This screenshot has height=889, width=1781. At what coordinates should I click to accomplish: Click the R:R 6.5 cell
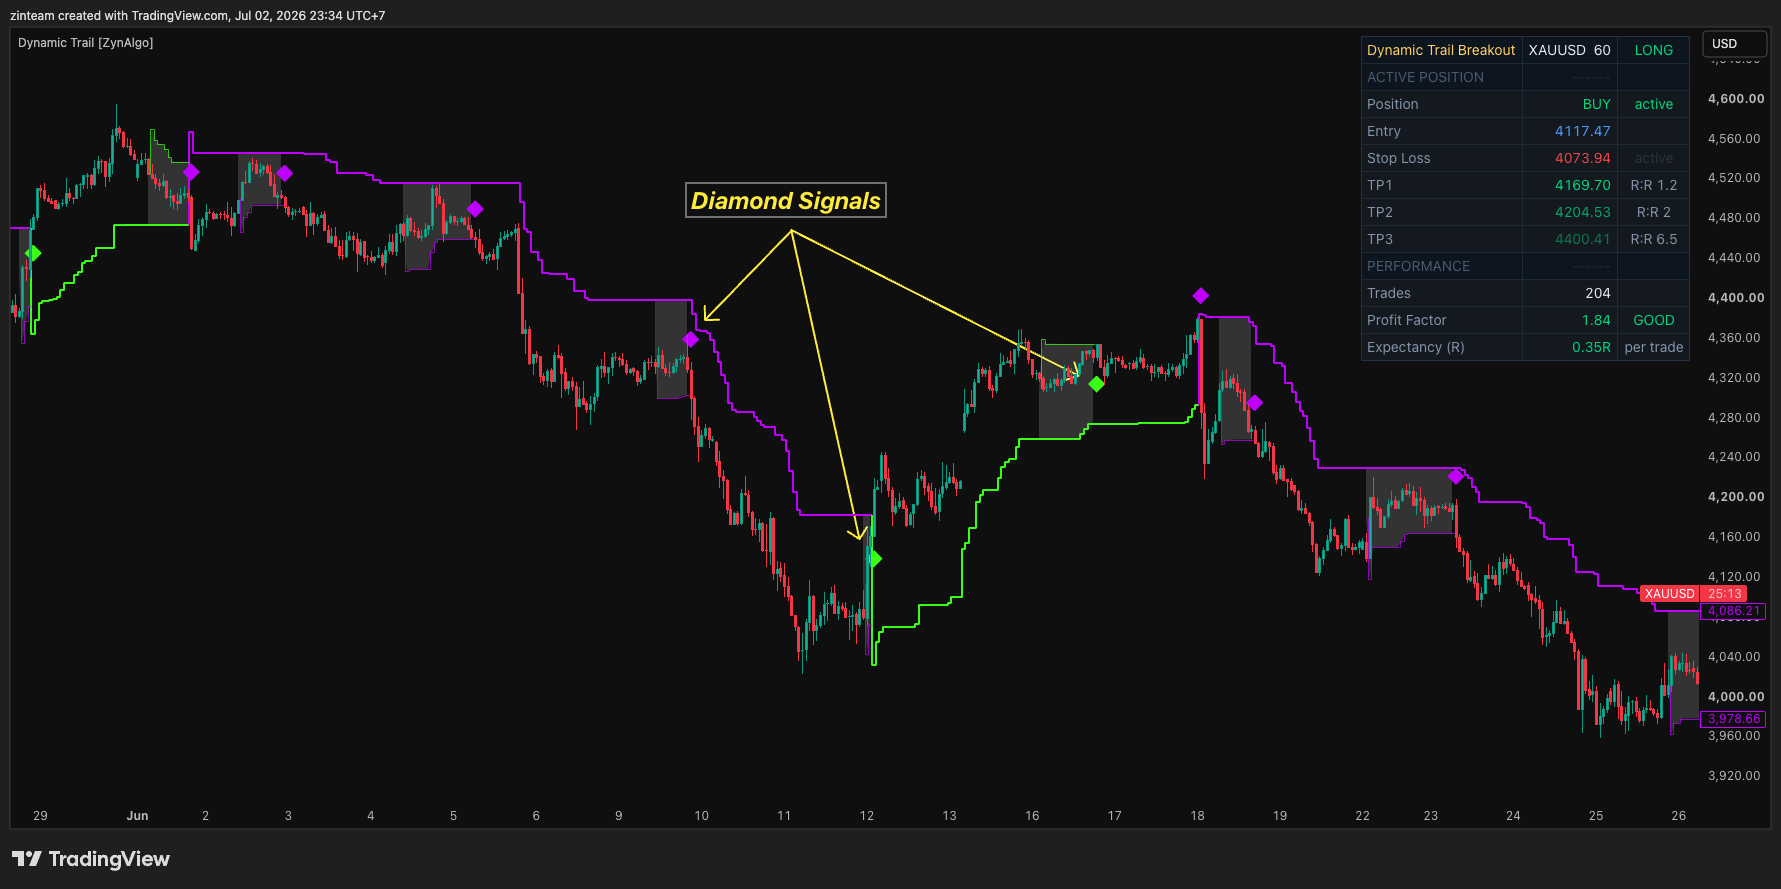tap(1654, 239)
